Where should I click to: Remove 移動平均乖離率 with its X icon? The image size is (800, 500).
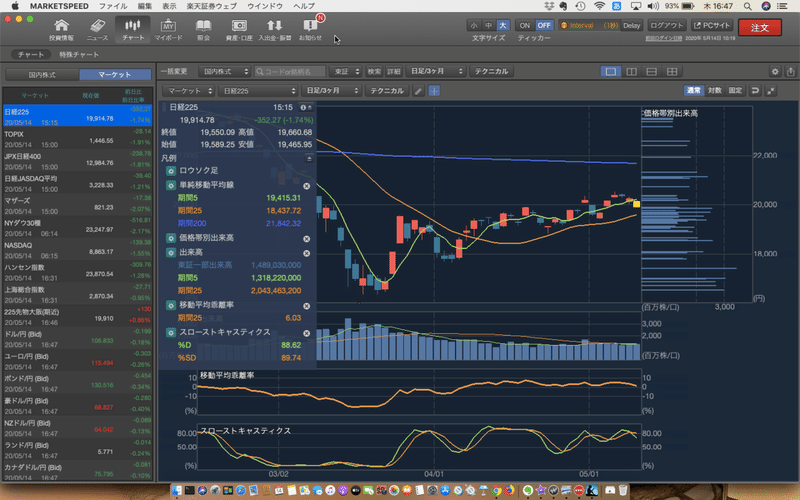click(307, 306)
